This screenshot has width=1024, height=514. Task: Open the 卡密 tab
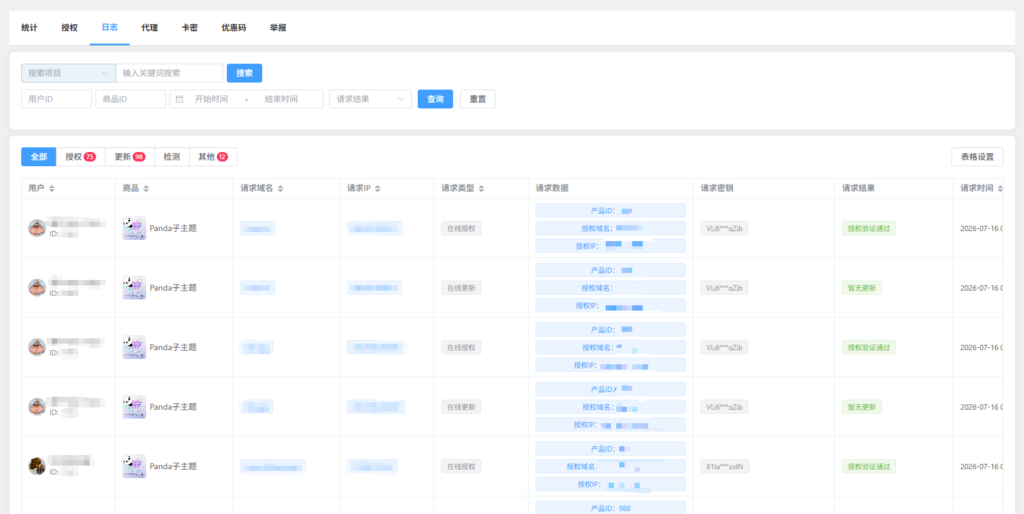coord(189,28)
